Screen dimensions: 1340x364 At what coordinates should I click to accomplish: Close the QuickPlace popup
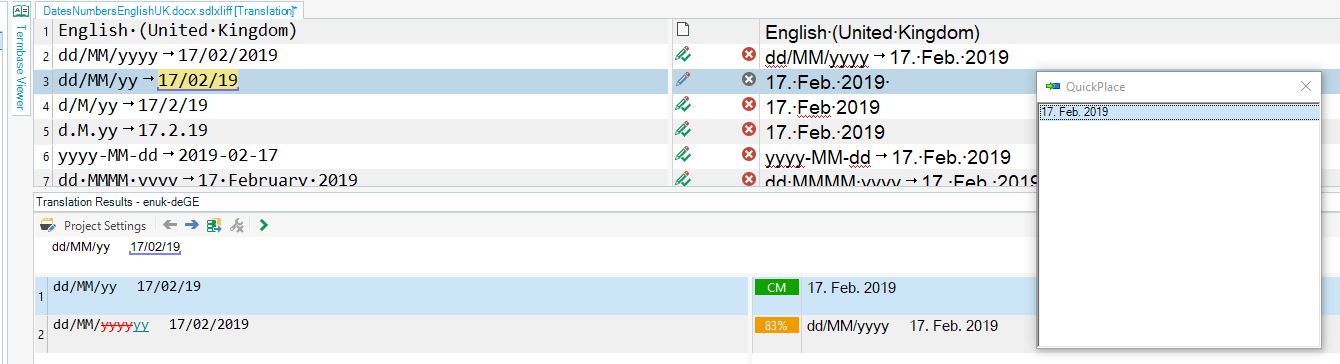[1305, 87]
